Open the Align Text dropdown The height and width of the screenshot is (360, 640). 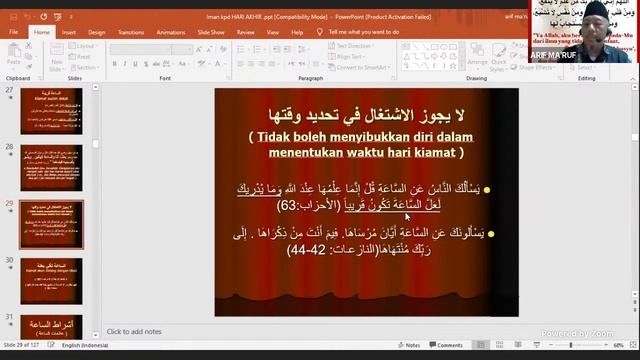pos(347,56)
